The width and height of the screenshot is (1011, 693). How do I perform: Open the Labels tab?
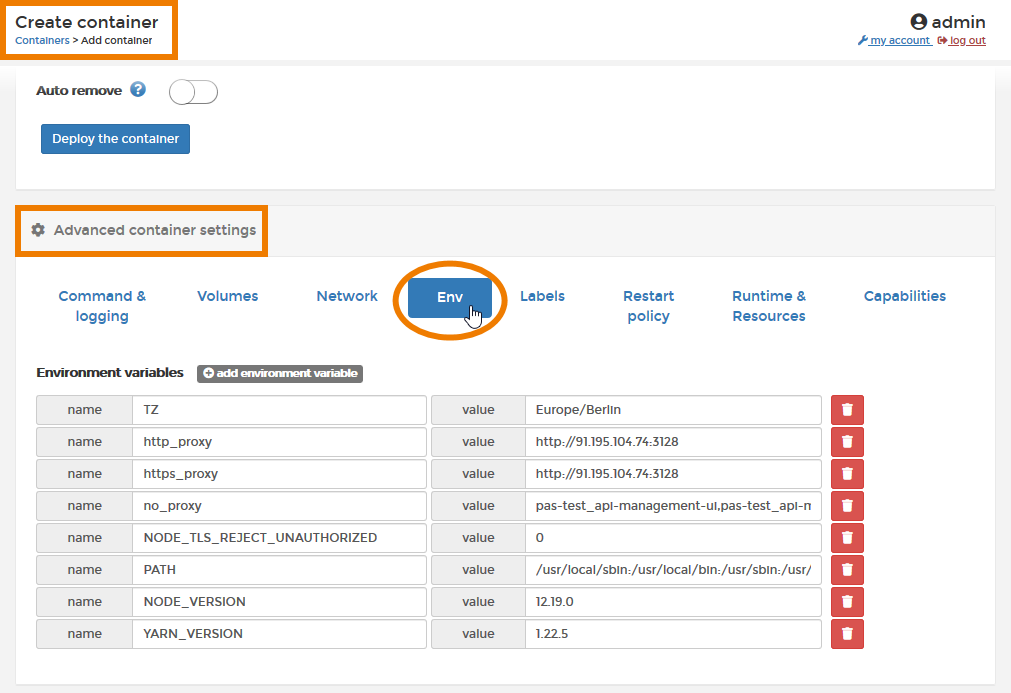coord(542,296)
